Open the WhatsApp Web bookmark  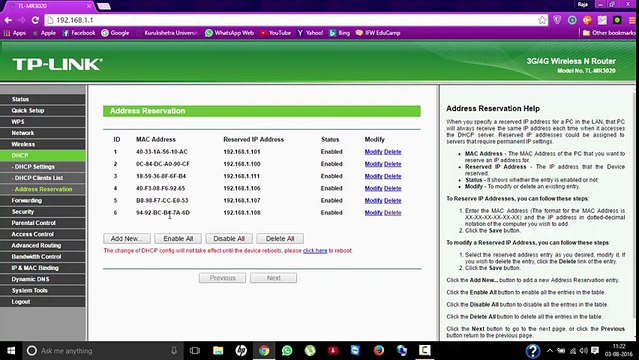[x=229, y=33]
